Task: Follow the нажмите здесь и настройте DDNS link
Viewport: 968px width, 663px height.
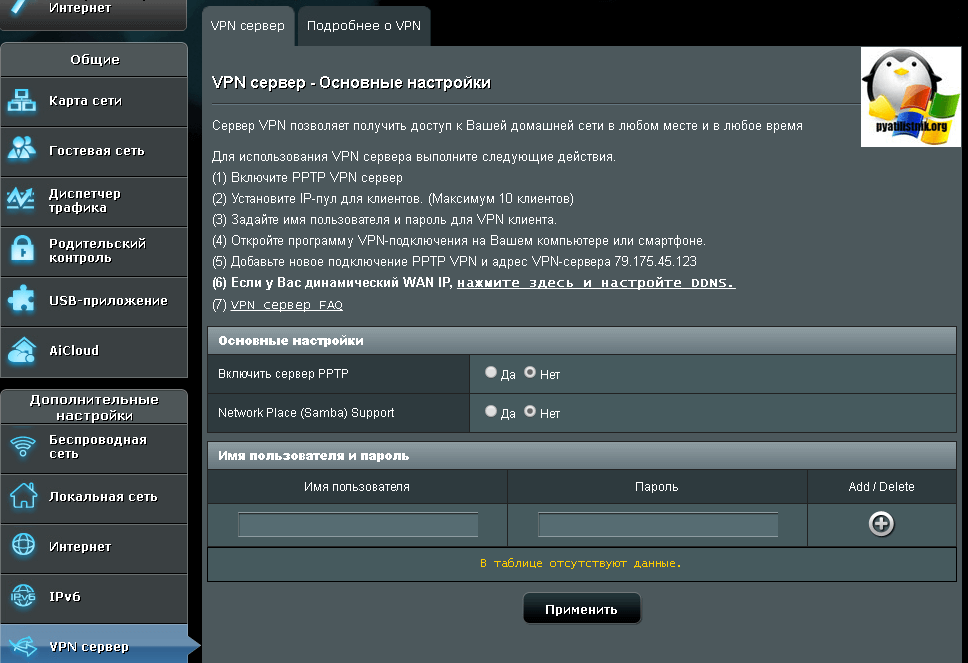Action: click(x=596, y=283)
